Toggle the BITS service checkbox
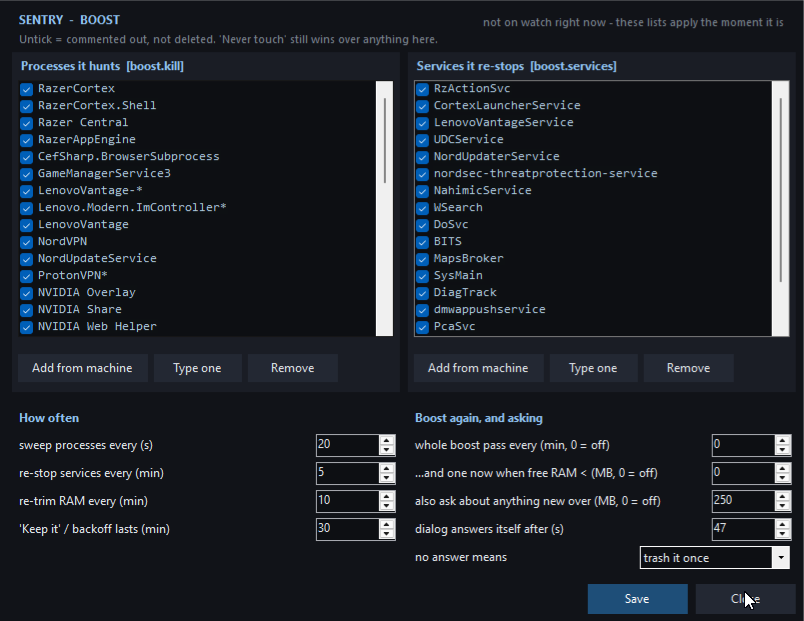804x621 pixels. click(x=422, y=242)
